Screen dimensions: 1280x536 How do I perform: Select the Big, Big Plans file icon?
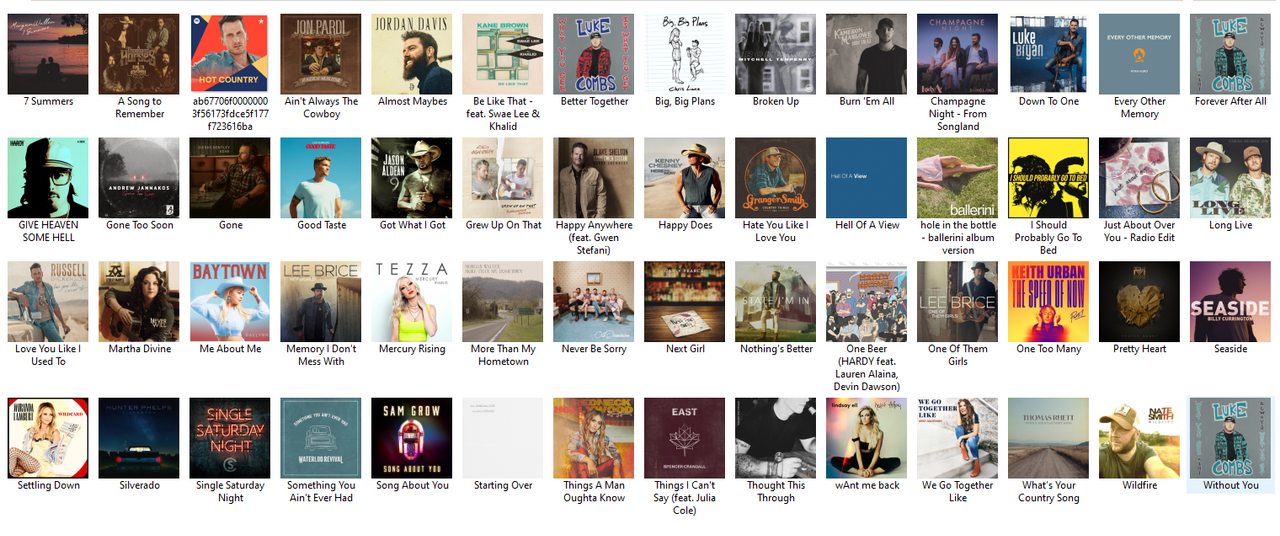(685, 54)
